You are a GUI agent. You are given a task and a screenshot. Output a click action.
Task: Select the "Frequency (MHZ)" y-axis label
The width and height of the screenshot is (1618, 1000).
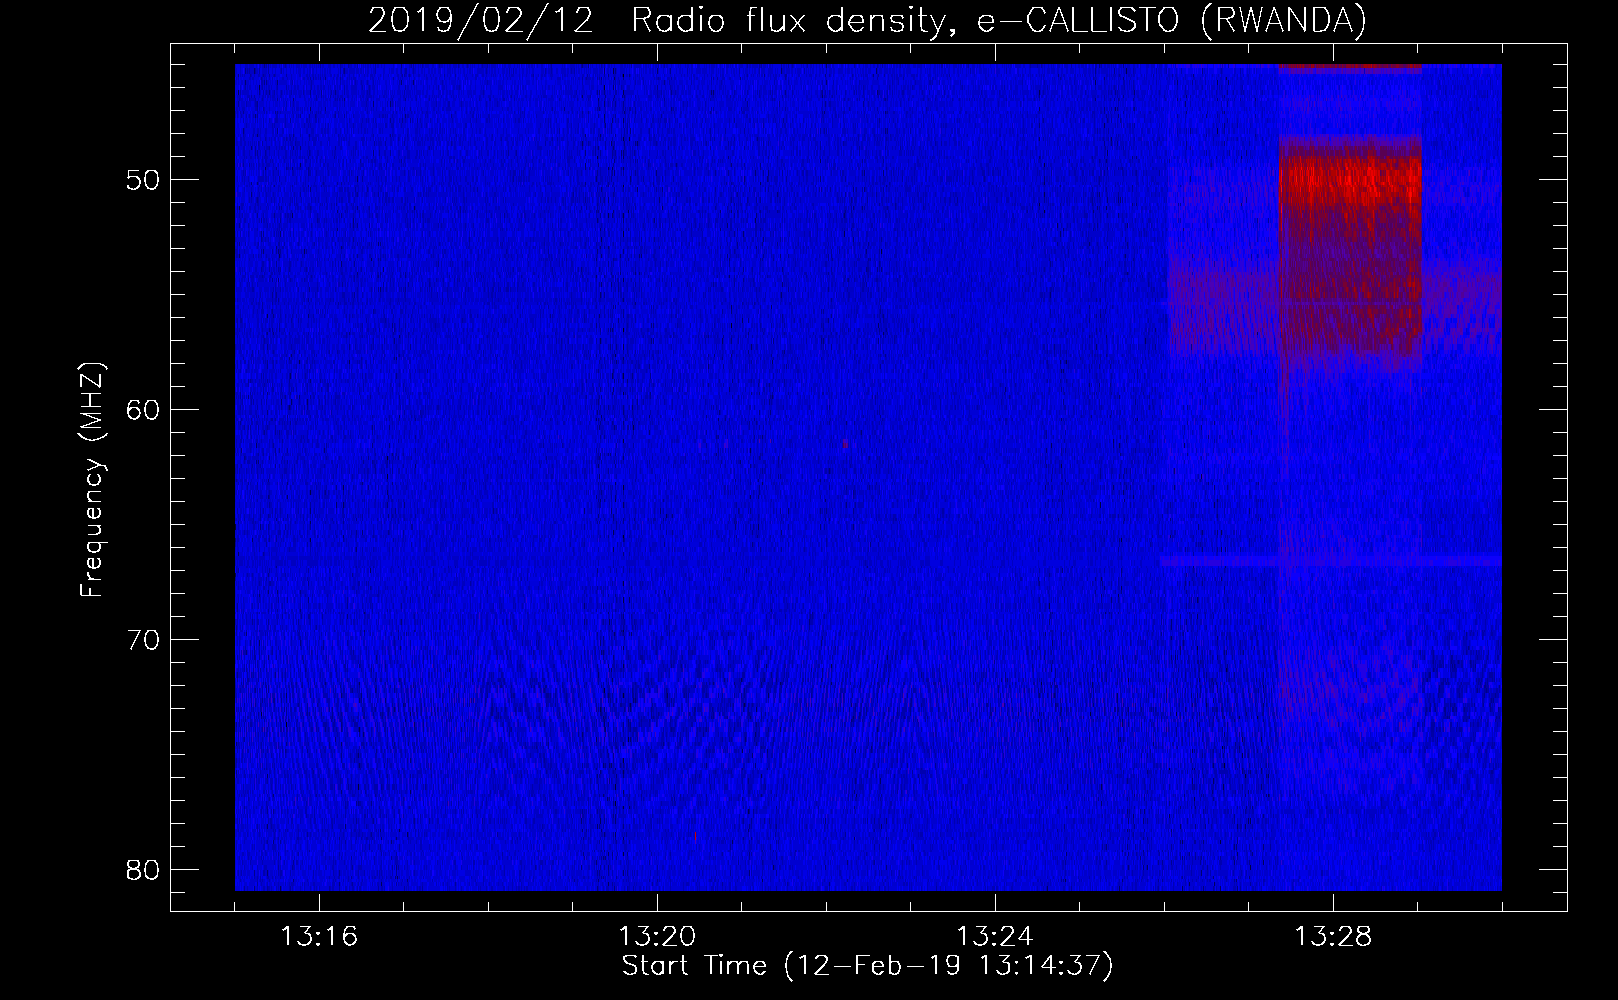pyautogui.click(x=92, y=480)
